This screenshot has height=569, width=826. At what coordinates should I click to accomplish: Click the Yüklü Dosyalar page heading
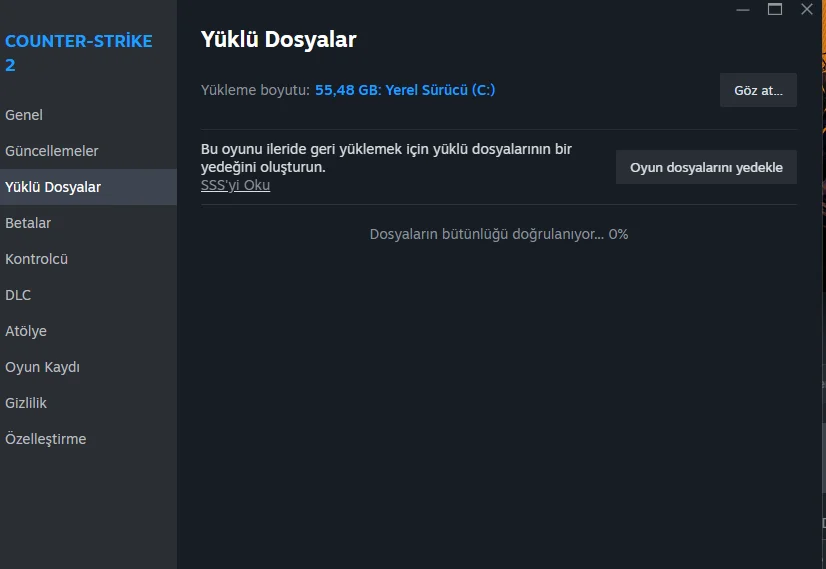(279, 40)
